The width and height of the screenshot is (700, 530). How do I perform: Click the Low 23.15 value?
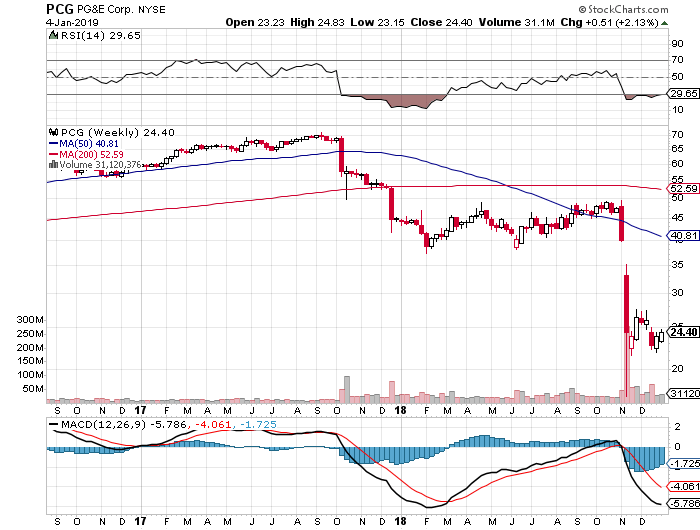pyautogui.click(x=377, y=22)
